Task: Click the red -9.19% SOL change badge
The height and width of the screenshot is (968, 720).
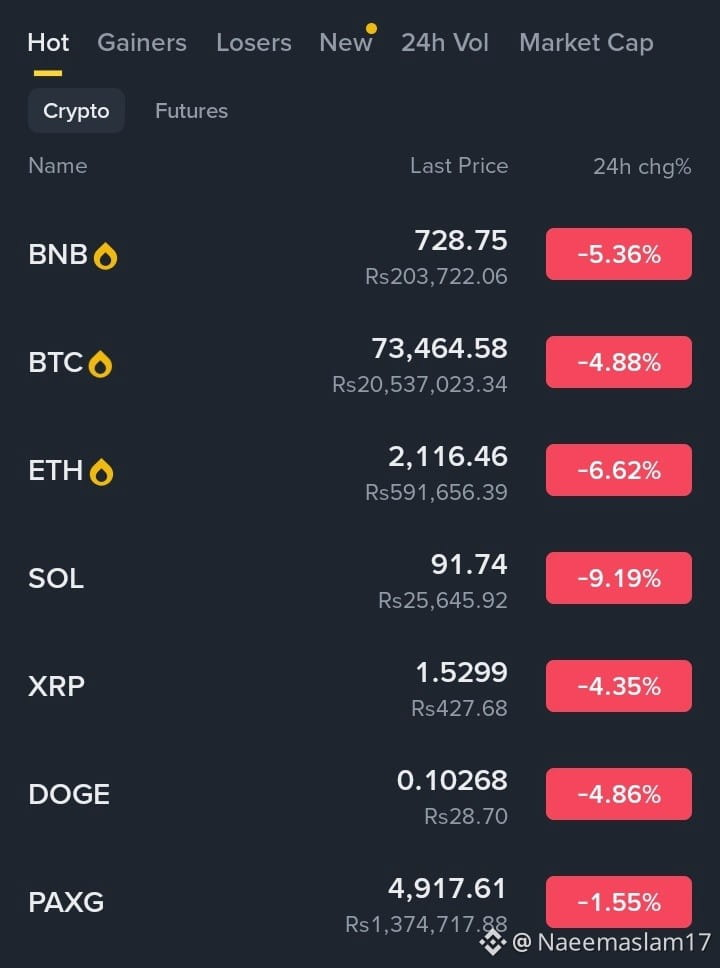Action: [x=618, y=578]
